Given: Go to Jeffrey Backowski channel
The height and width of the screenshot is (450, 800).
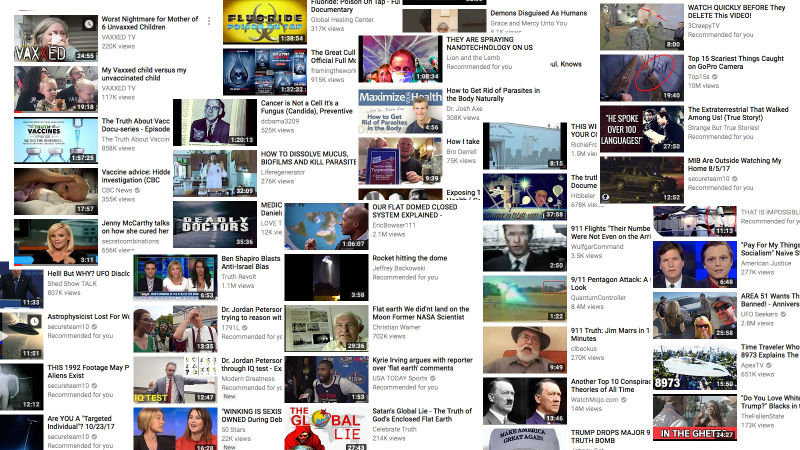Looking at the screenshot, I should [398, 268].
